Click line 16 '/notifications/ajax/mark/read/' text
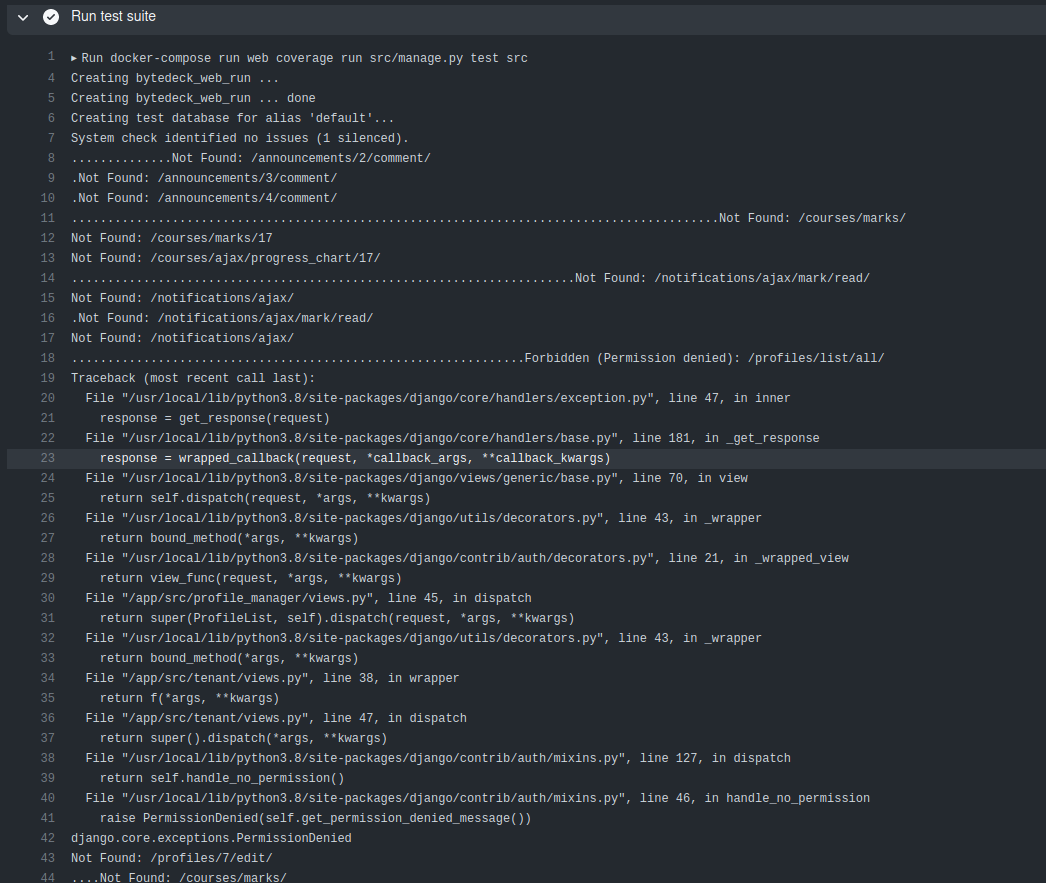 pos(266,318)
